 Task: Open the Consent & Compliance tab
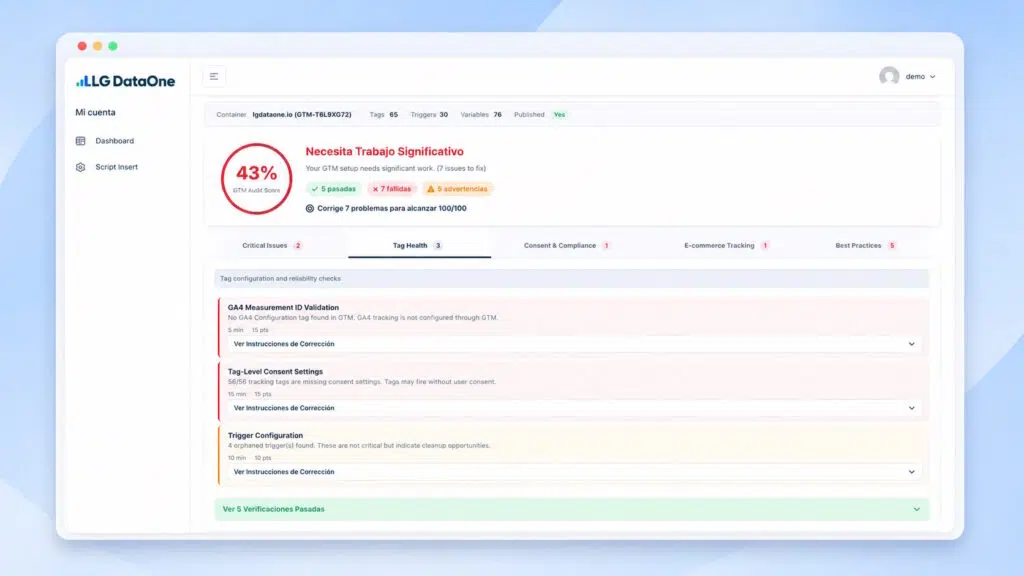click(566, 246)
